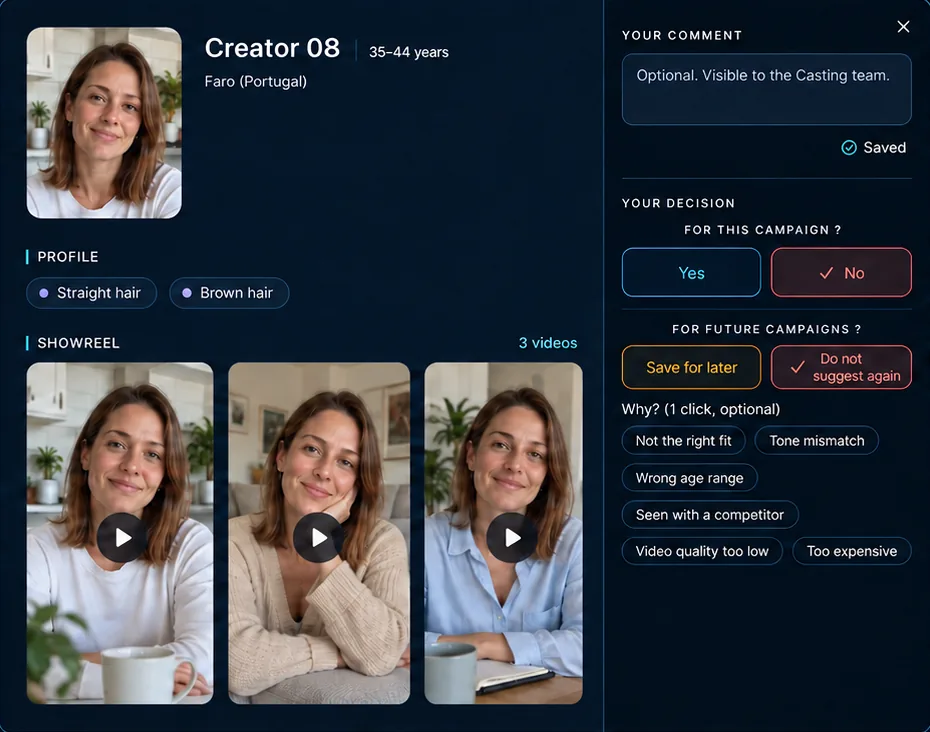Pick the Seen with a competitor reason

710,514
